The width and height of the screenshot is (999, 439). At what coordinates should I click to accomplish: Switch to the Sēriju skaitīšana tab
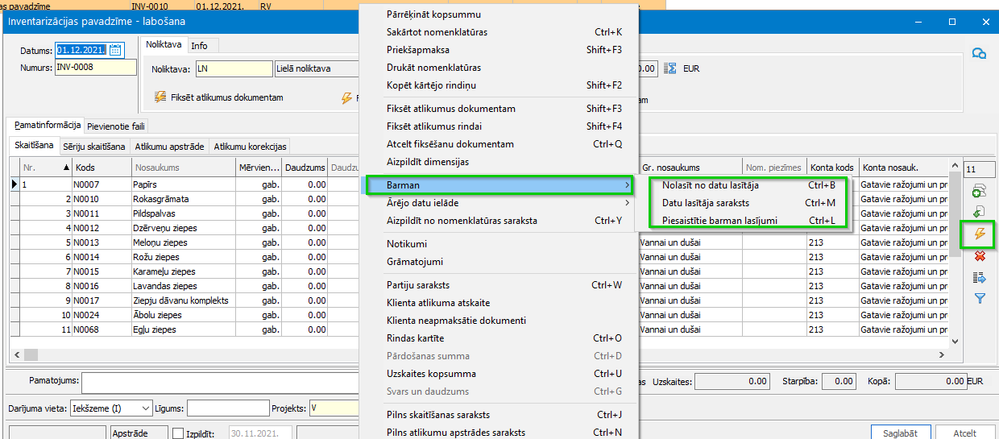pos(94,147)
